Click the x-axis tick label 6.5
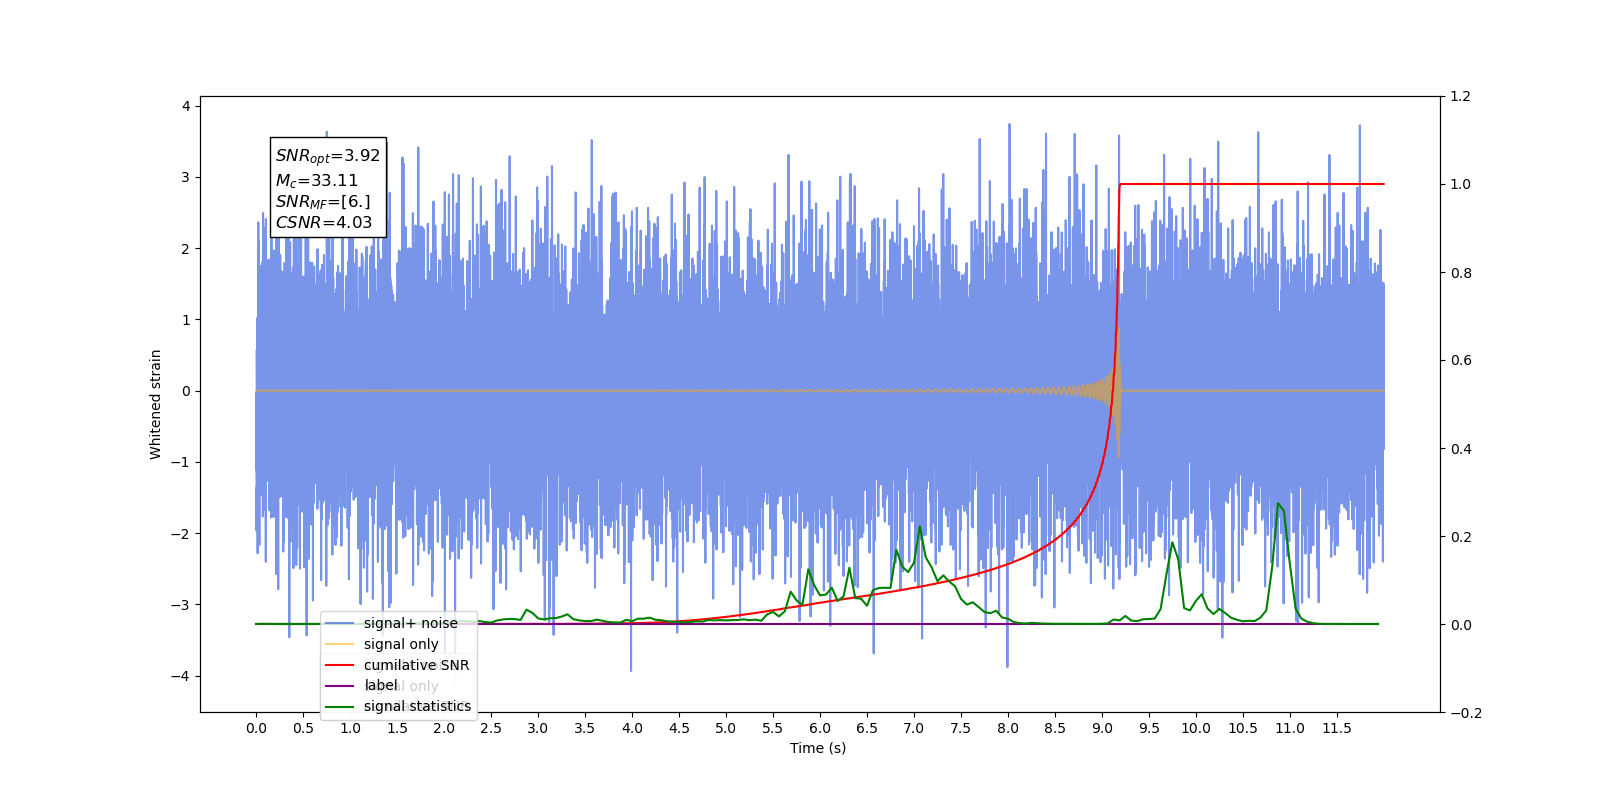Viewport: 1600px width, 800px height. (867, 728)
